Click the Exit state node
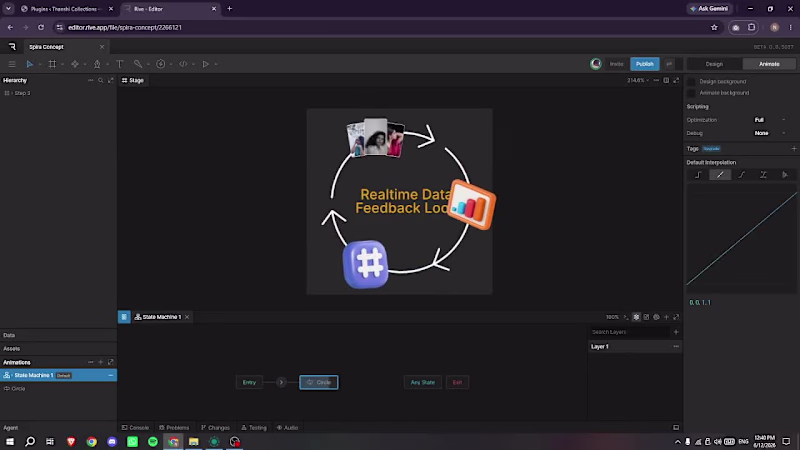 [457, 383]
